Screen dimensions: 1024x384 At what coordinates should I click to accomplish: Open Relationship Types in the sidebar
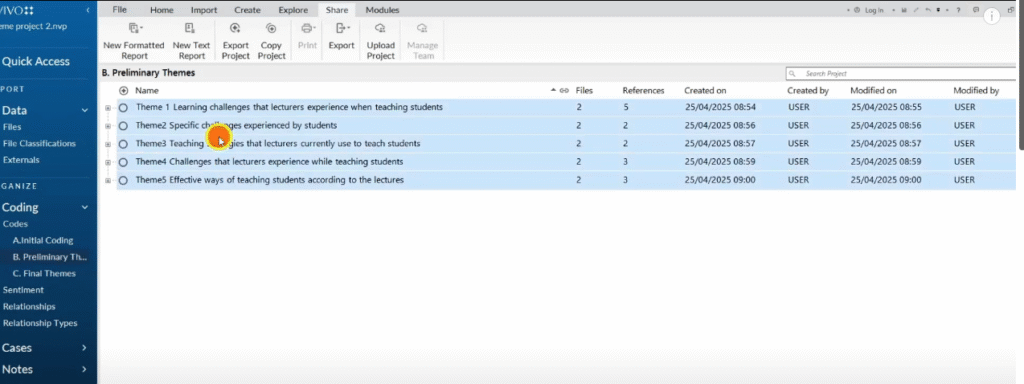pos(40,323)
